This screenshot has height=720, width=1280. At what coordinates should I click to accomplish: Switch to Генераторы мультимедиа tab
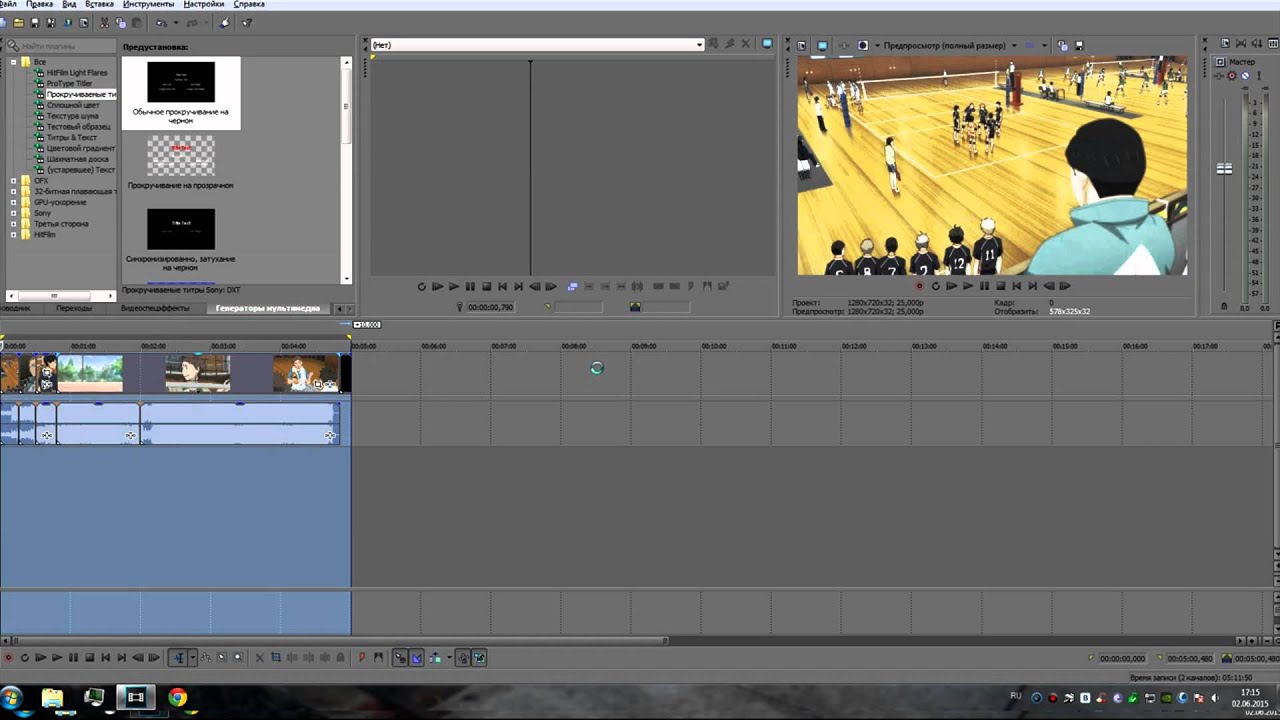coord(267,308)
